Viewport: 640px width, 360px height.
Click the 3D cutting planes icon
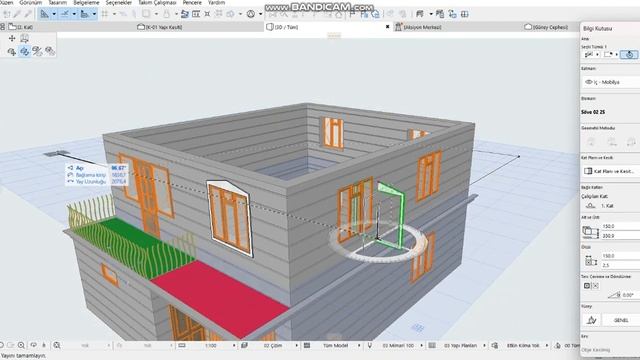(230, 14)
